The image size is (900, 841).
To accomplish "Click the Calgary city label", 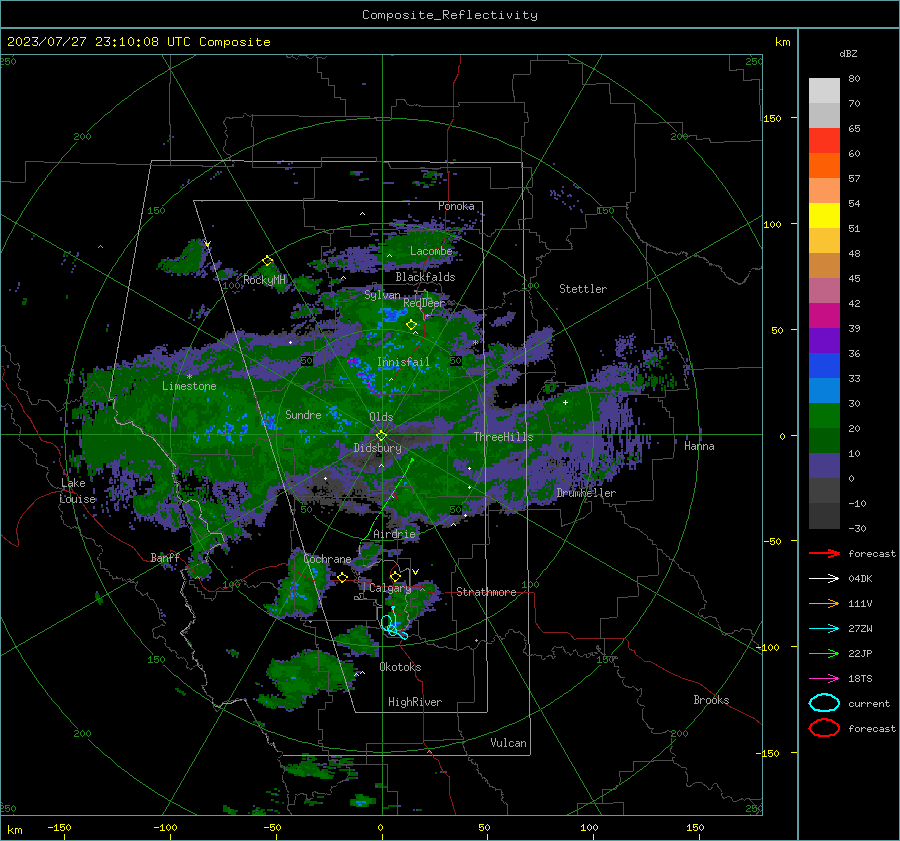I will coord(390,588).
